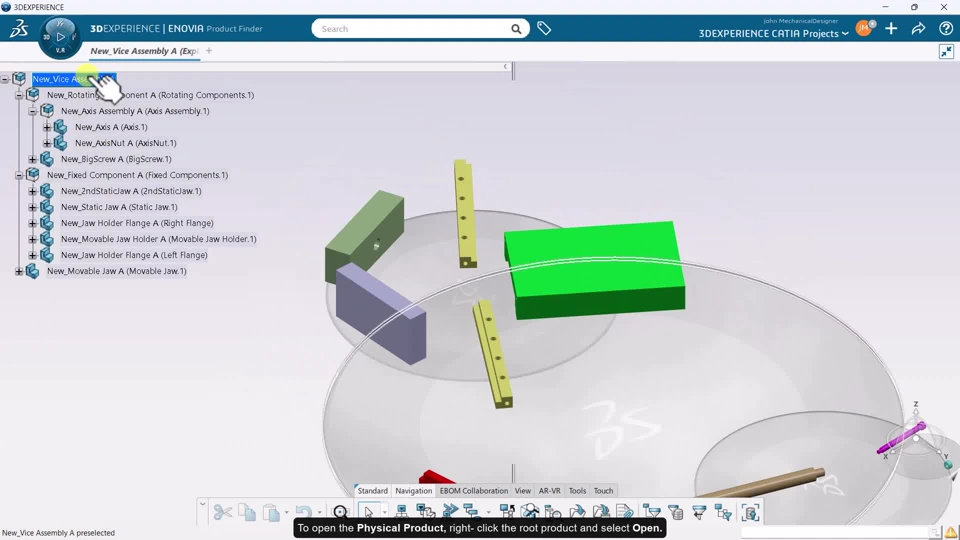Screen dimensions: 960x540
Task: Click the bracketed database icon at toolbar end
Action: (750, 512)
